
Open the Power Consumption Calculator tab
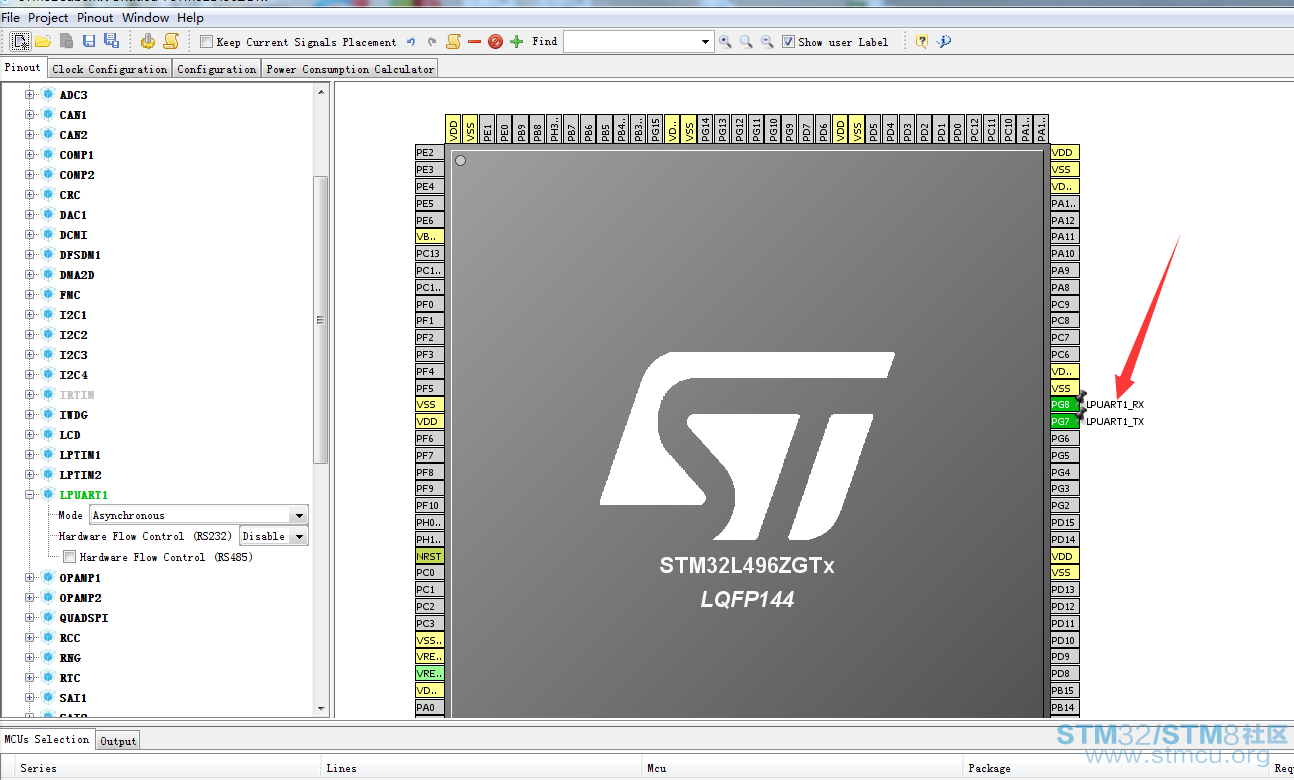(350, 69)
